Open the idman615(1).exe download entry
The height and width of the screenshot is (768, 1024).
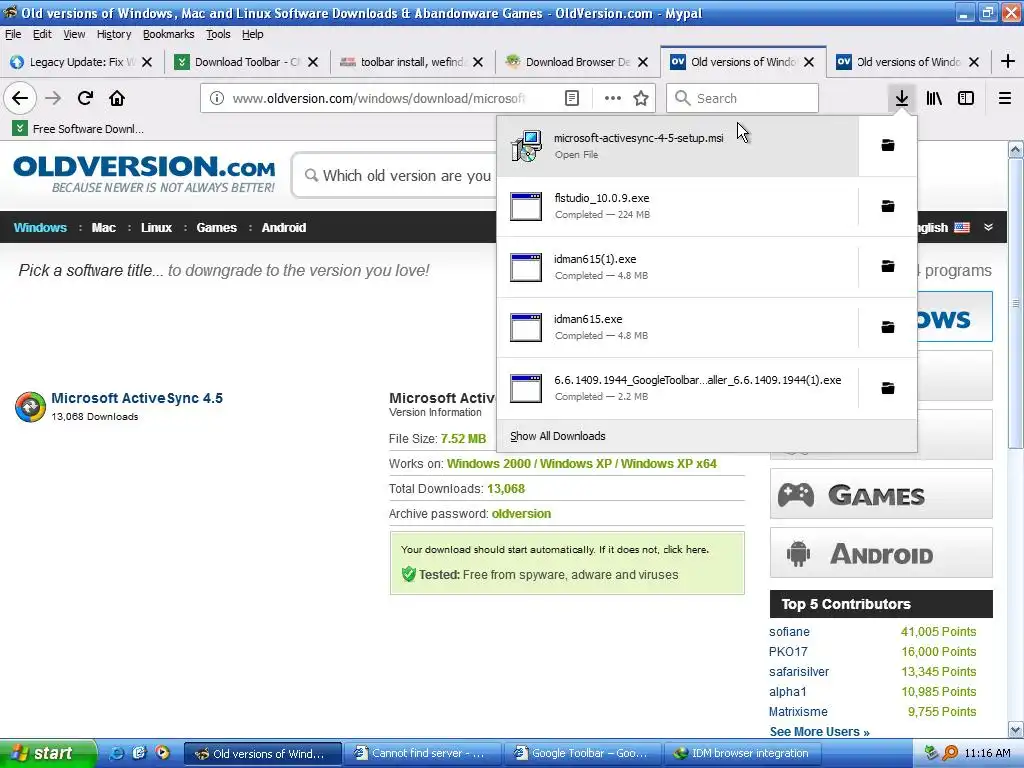(677, 266)
